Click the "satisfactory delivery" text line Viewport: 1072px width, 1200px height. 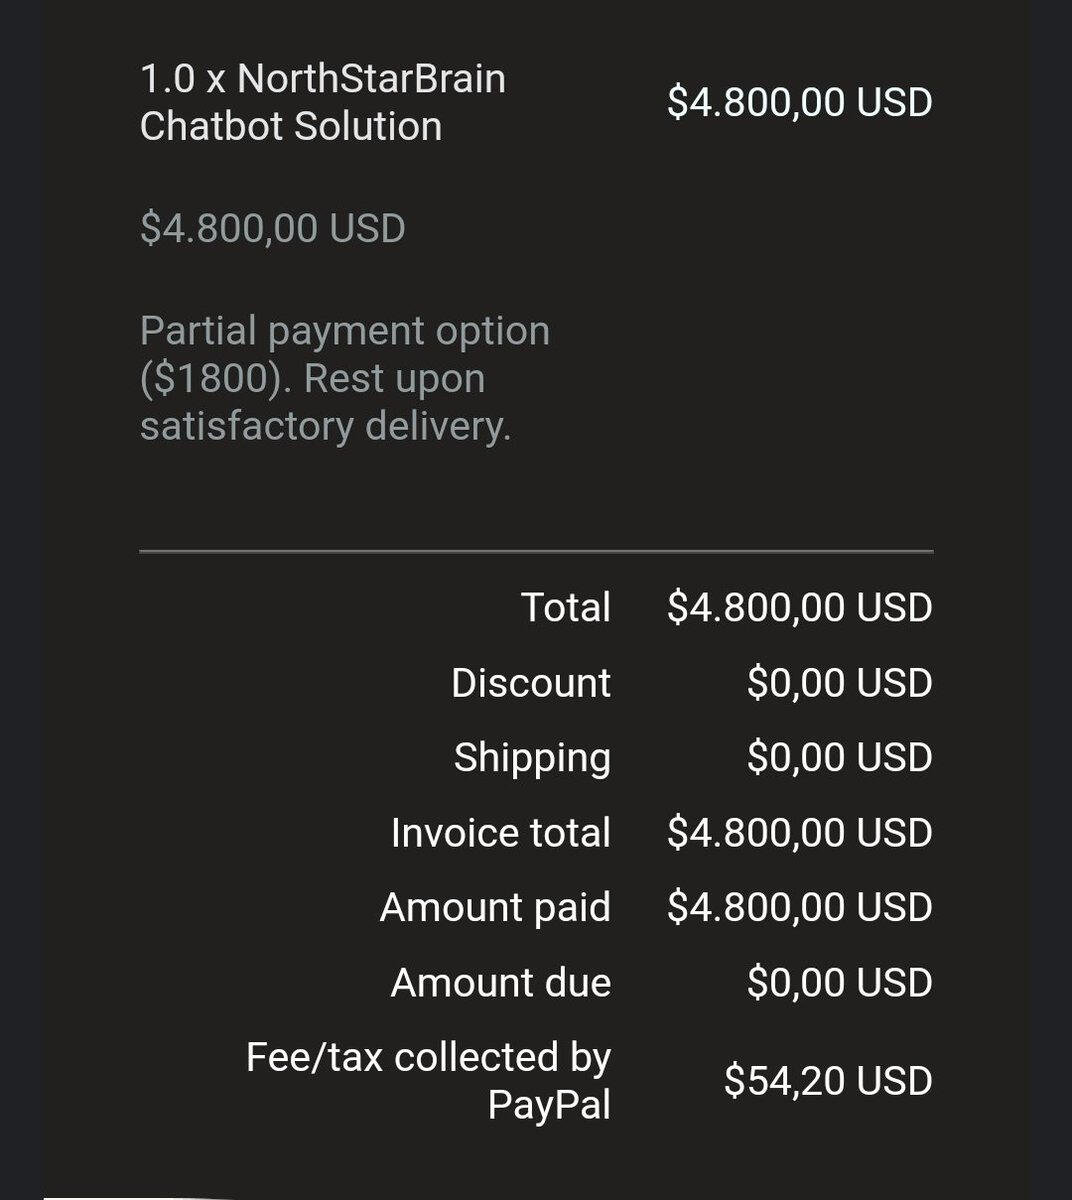325,426
